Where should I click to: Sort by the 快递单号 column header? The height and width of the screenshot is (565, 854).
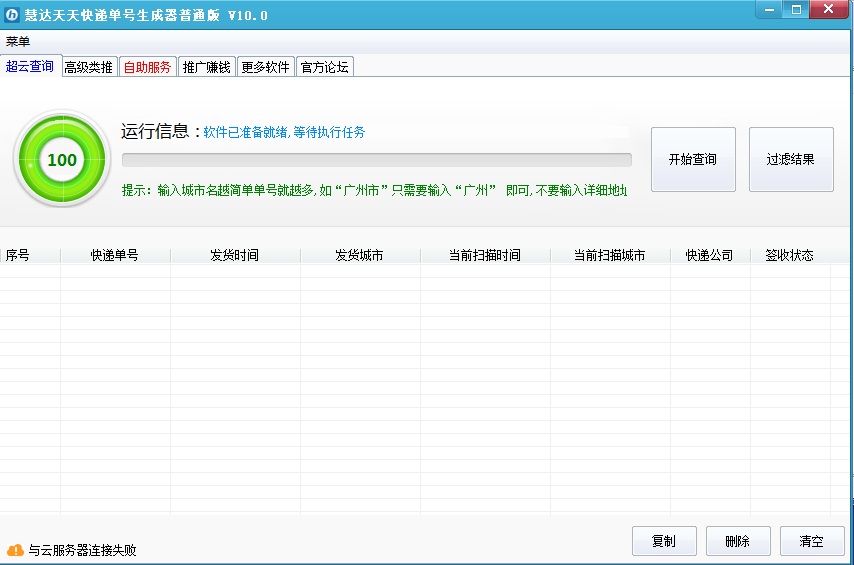(x=115, y=255)
